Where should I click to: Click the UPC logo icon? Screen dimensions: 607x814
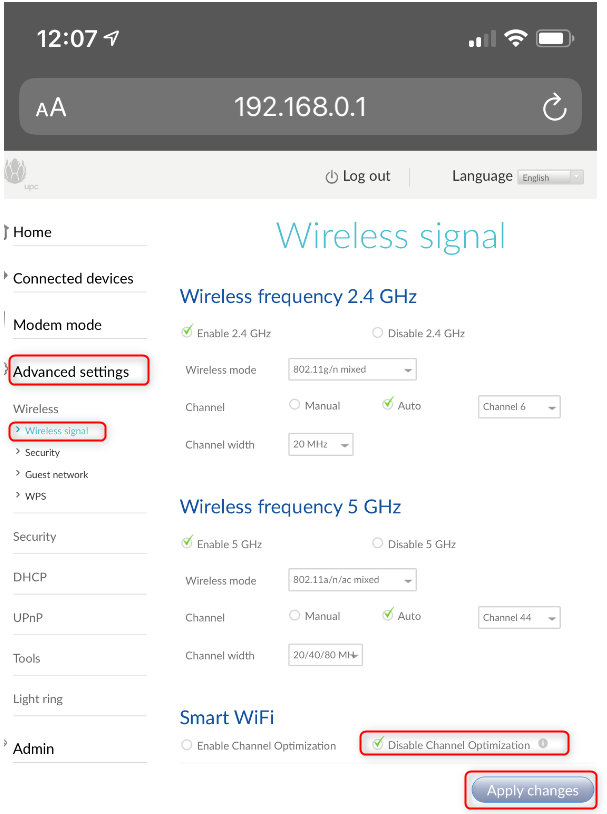point(17,174)
